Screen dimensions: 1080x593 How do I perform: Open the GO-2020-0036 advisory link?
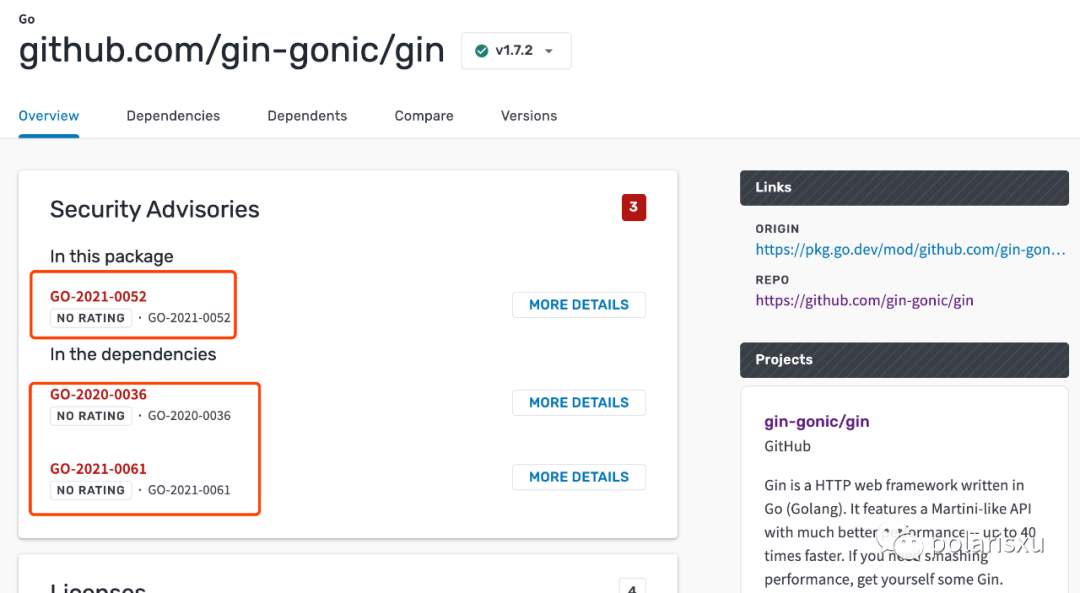98,394
